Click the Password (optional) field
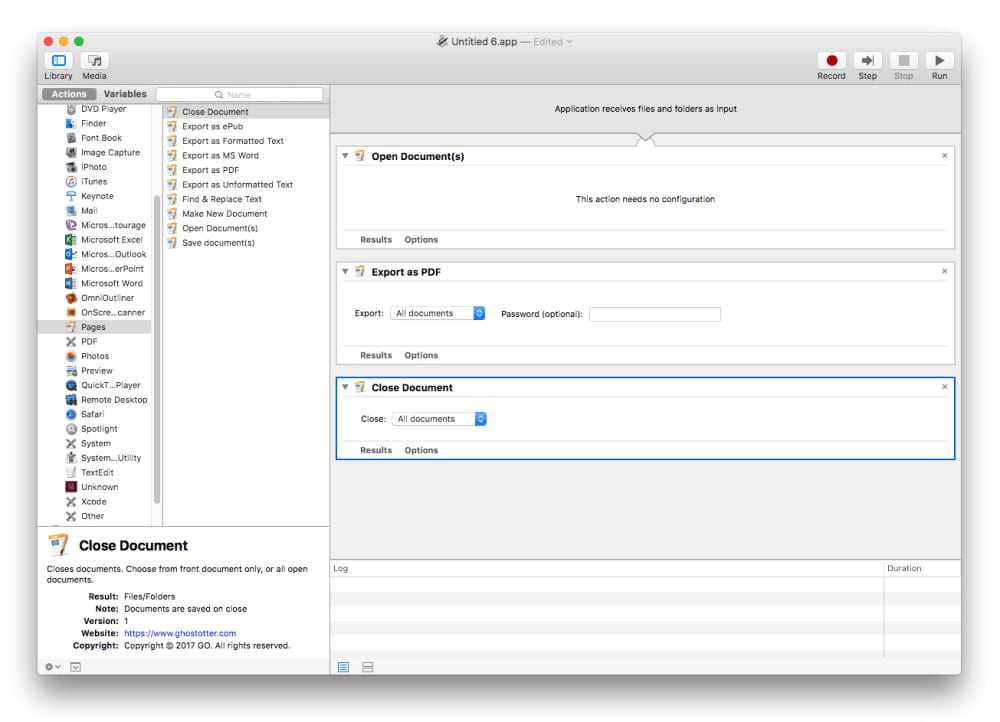 pos(654,314)
